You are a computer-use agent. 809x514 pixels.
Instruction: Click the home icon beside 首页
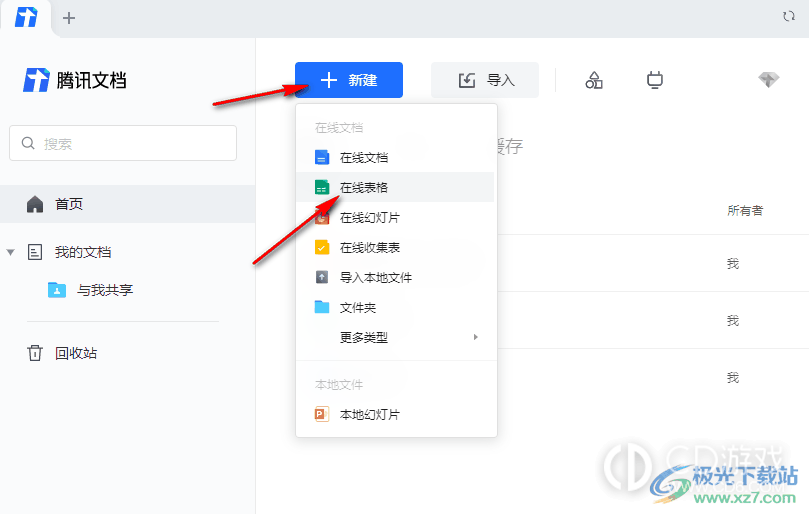click(x=35, y=204)
